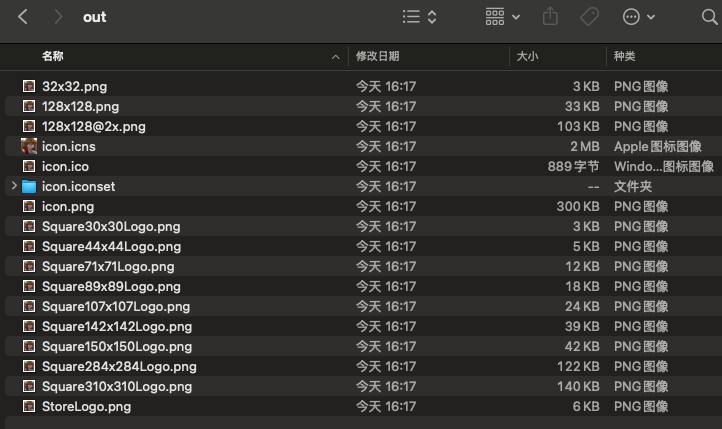
Task: Sort by the 种类 column header
Action: pos(625,57)
